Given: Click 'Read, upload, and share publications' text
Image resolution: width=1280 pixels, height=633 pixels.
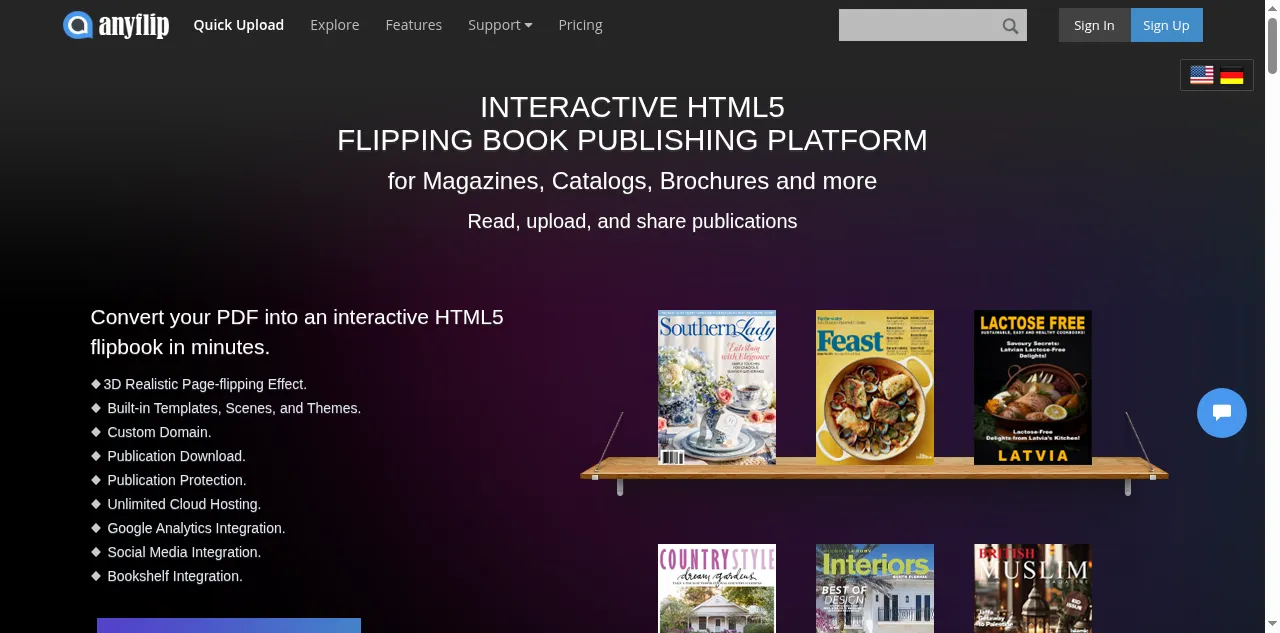Looking at the screenshot, I should coord(632,221).
